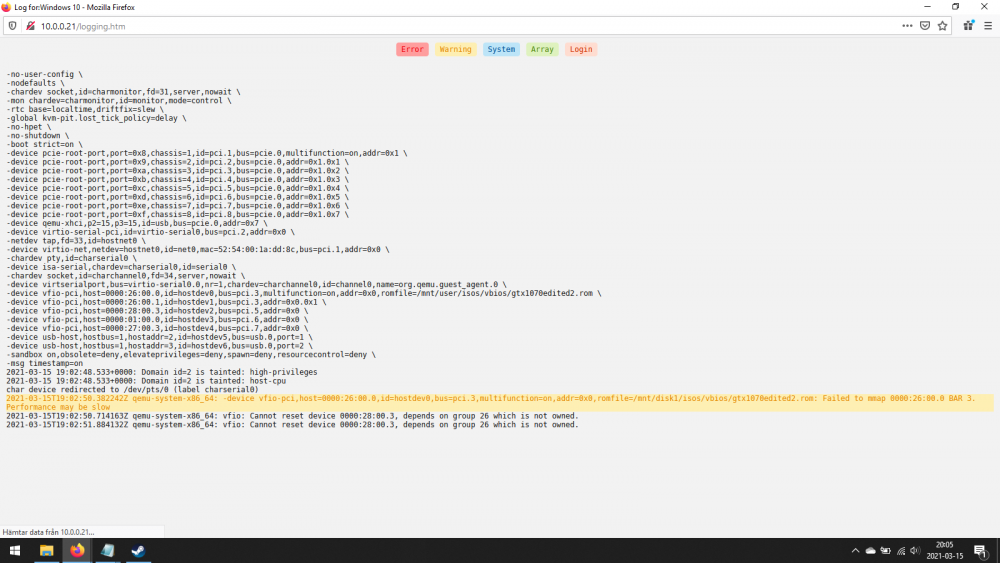The image size is (1000, 563).
Task: Click the '-nodefaults' line
Action: click(36, 83)
